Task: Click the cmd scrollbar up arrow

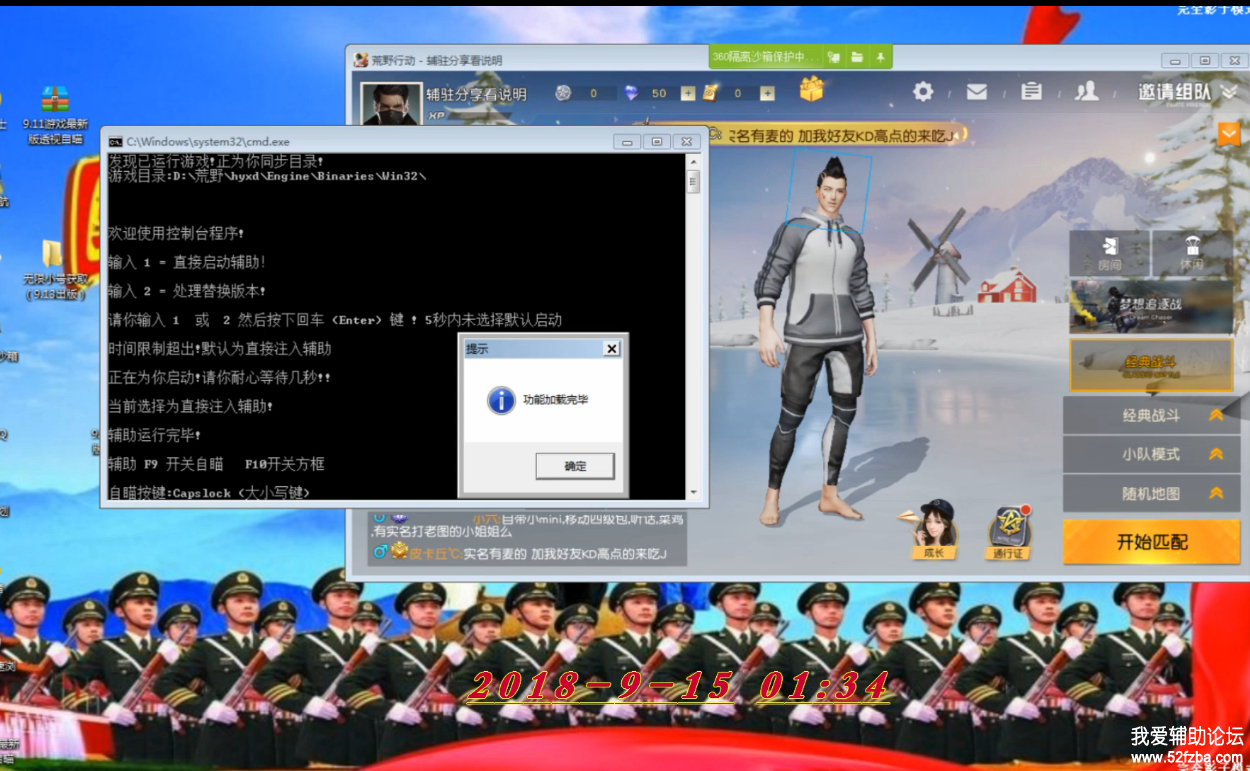Action: [693, 161]
